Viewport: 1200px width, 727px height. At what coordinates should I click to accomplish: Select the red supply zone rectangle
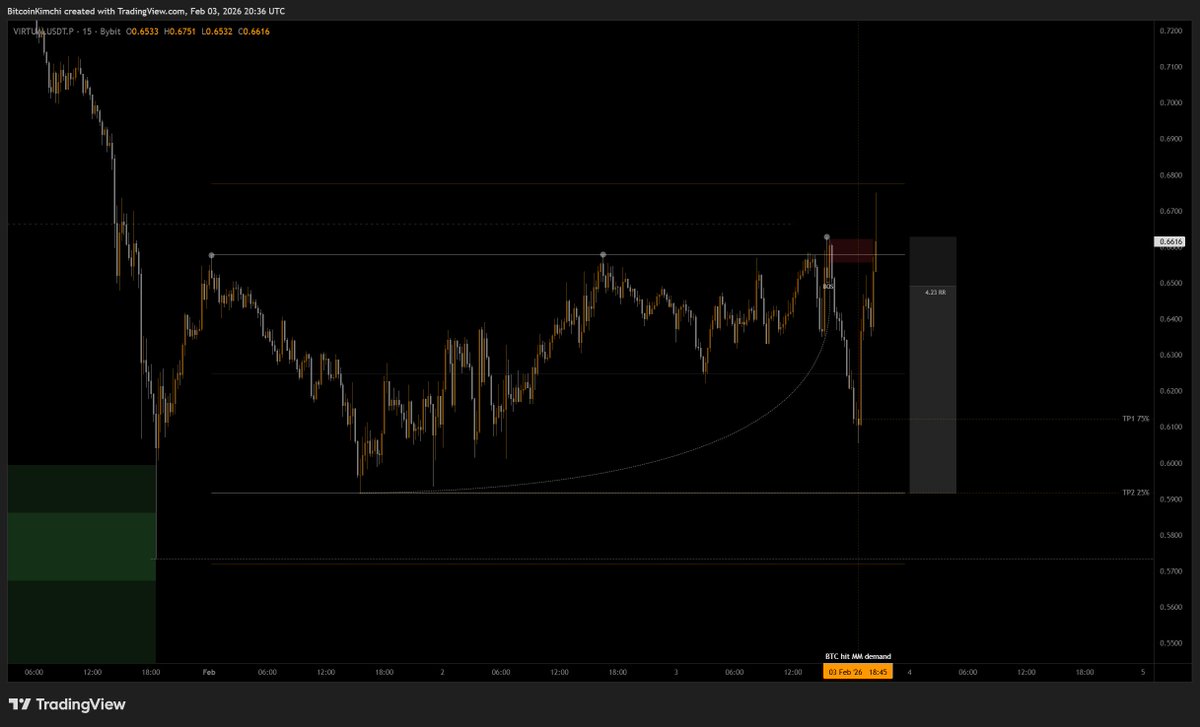(852, 251)
